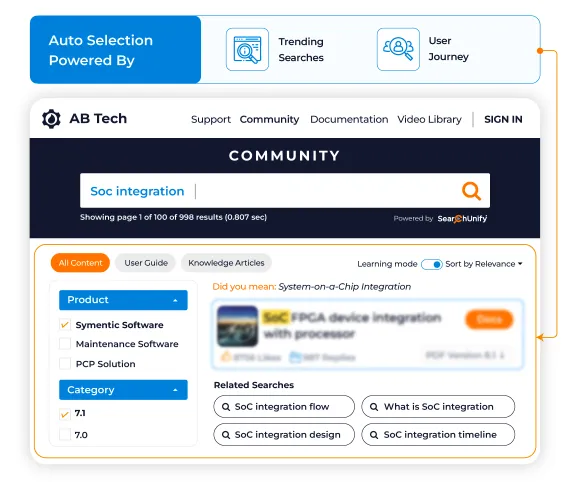Open the Documentation menu item

[349, 119]
